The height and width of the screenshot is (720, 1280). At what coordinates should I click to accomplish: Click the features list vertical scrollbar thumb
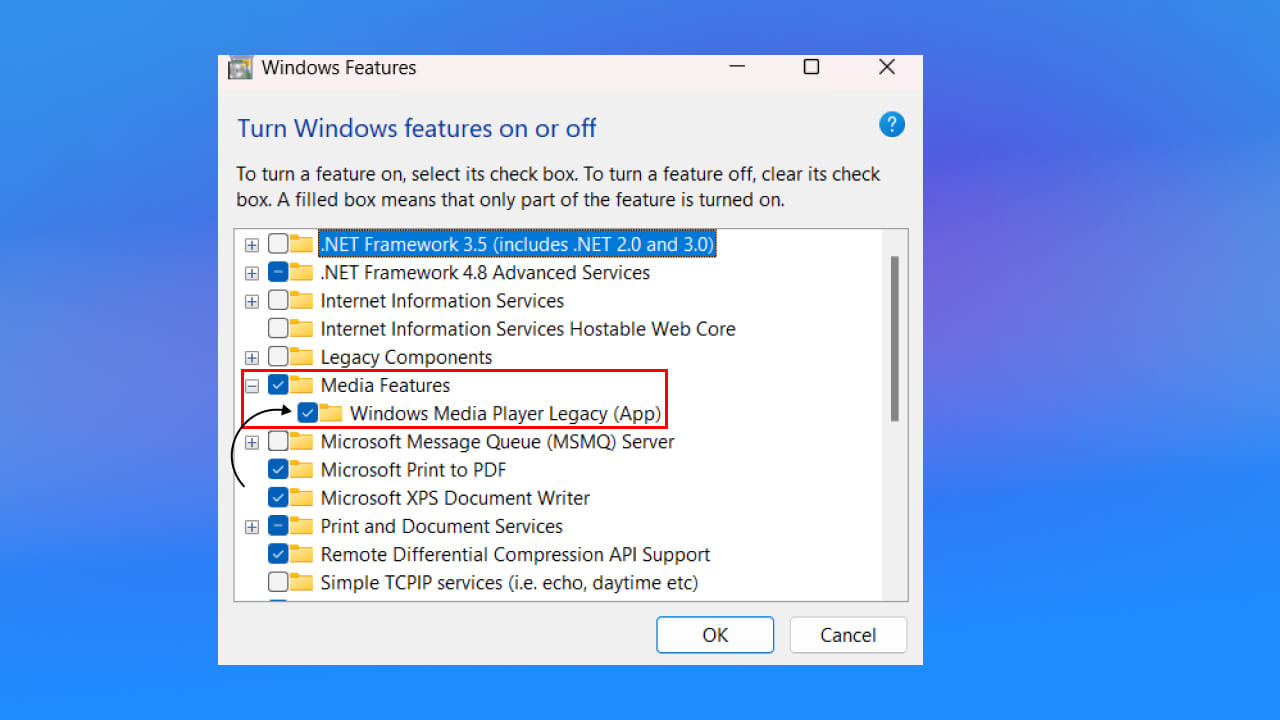[x=894, y=338]
